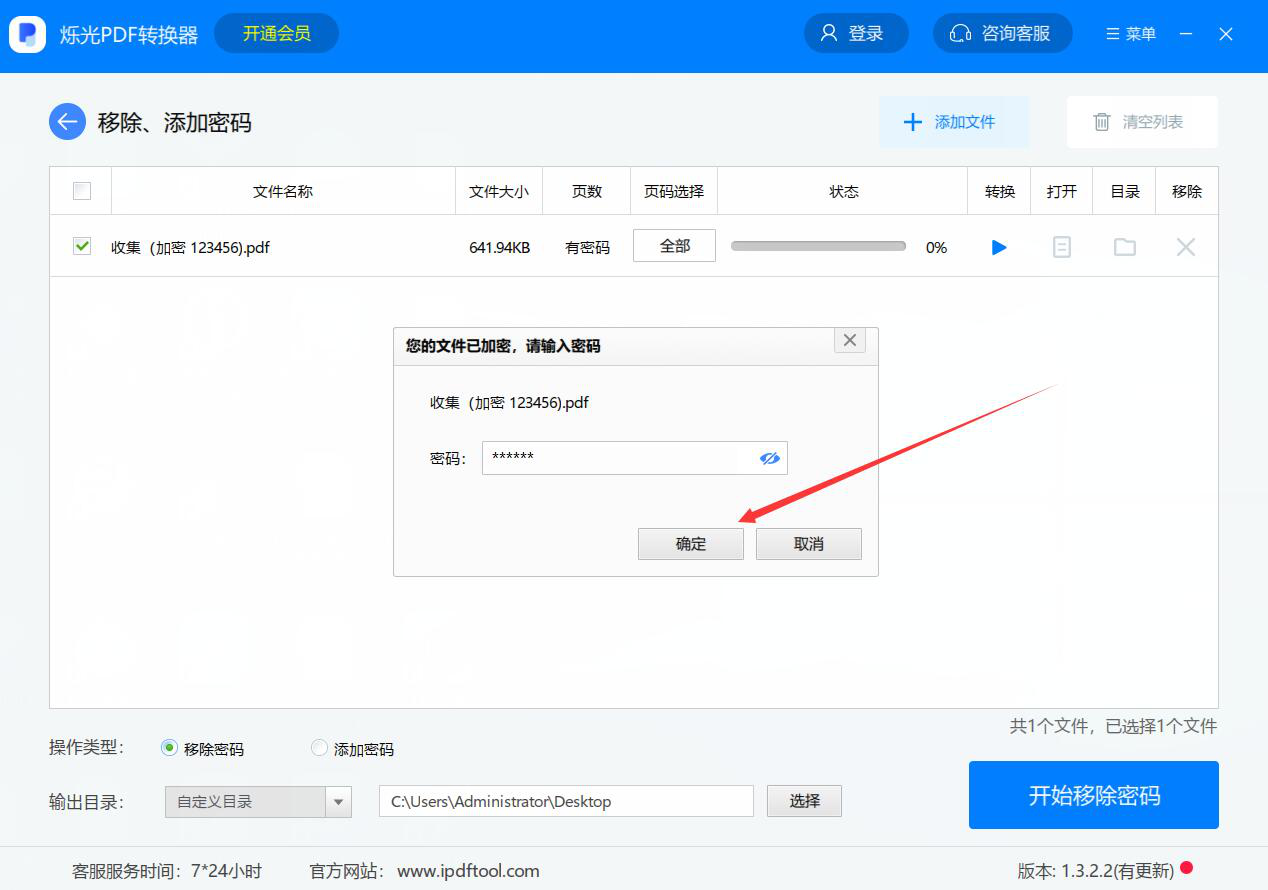Open output folder icon in file row
This screenshot has width=1268, height=890.
click(x=1125, y=247)
